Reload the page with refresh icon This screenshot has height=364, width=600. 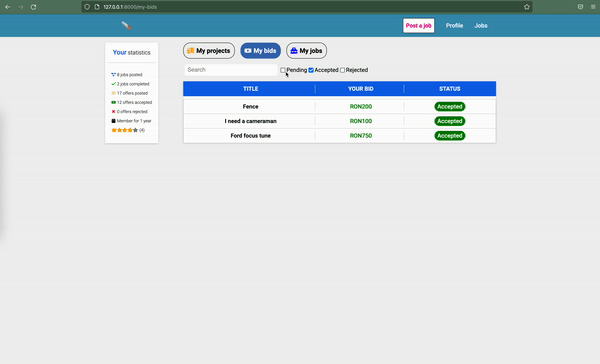click(33, 7)
